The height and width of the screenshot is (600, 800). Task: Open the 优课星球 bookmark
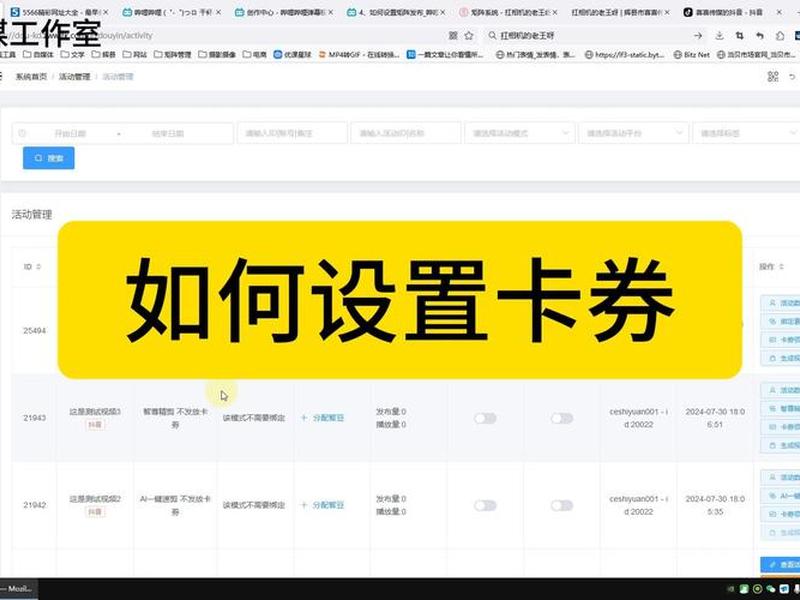[x=292, y=54]
